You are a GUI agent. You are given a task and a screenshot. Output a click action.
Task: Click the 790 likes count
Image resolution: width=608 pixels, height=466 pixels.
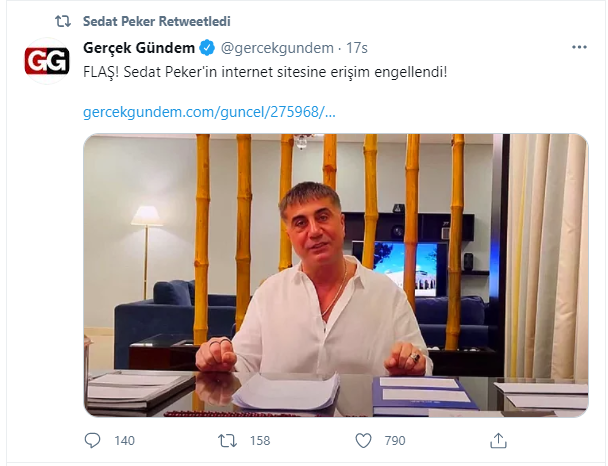[x=395, y=441]
